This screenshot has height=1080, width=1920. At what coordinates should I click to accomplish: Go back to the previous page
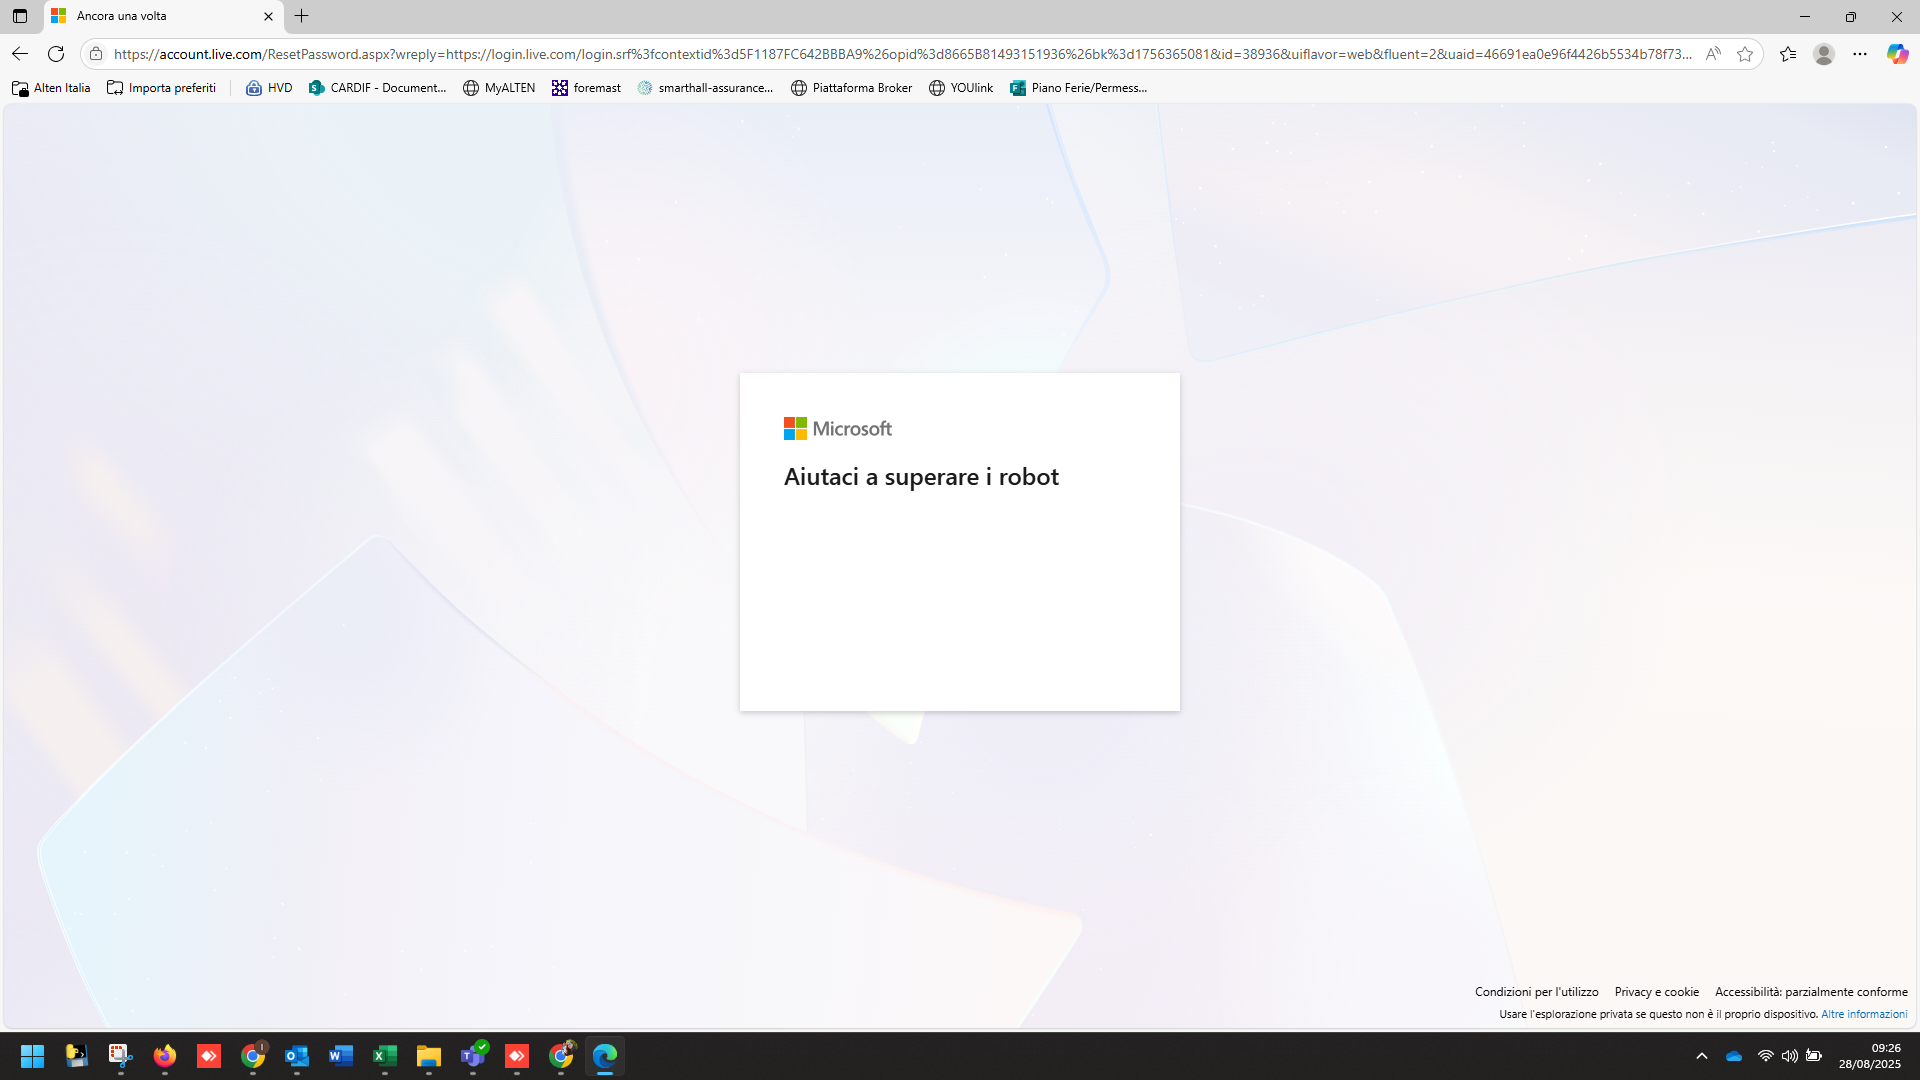tap(20, 54)
